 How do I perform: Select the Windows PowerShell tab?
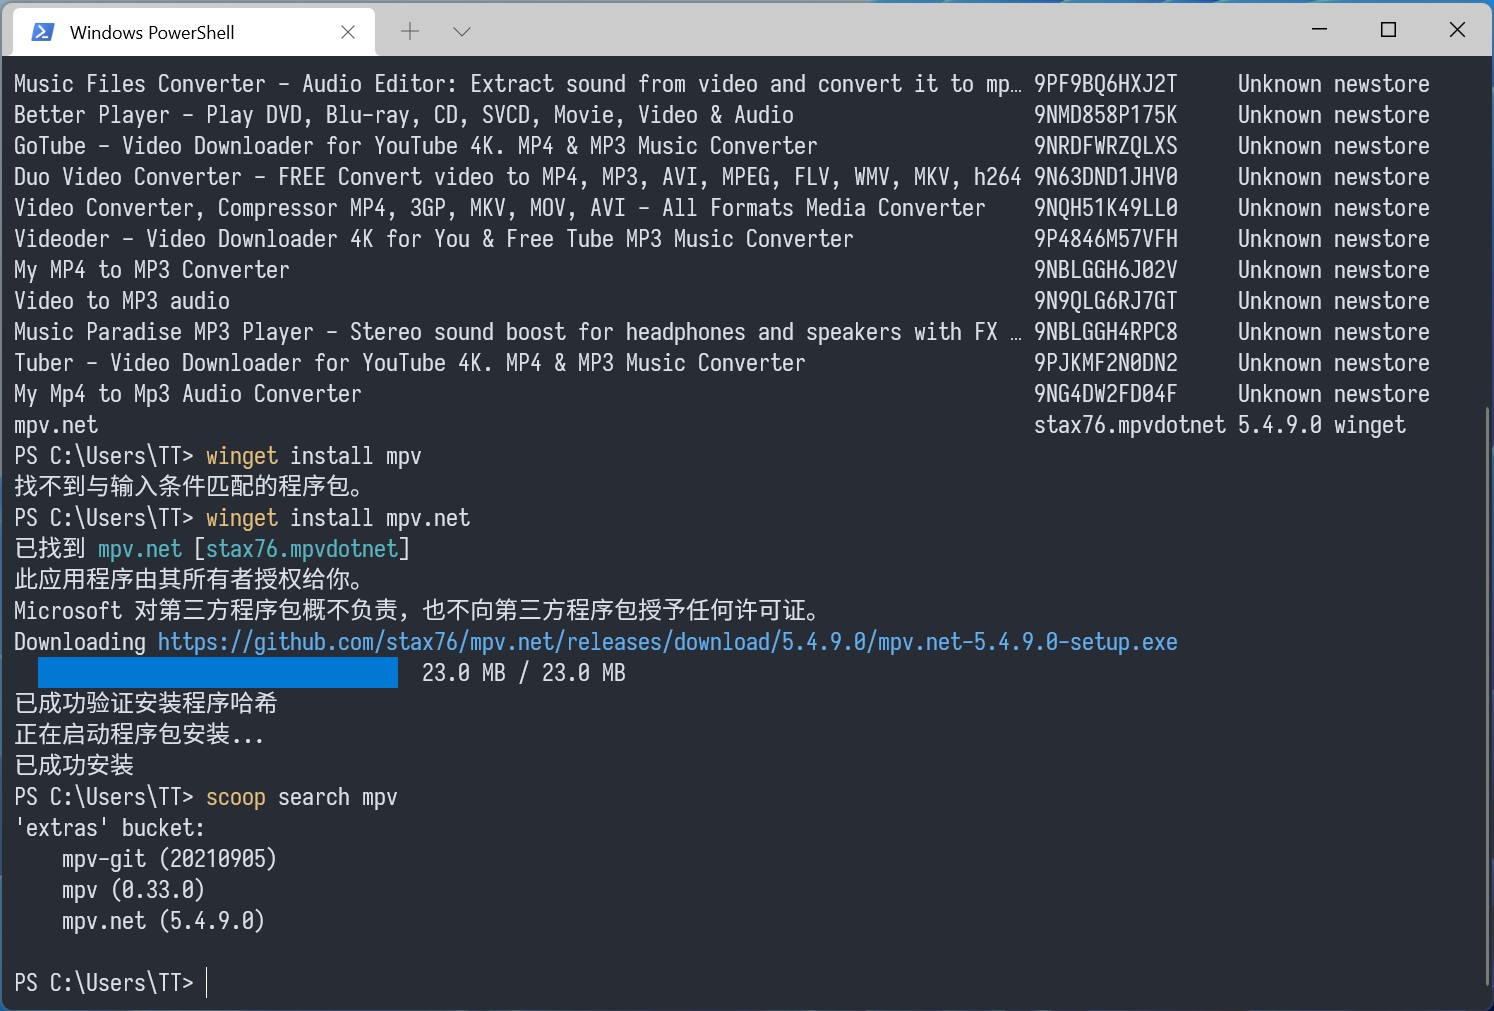point(194,32)
